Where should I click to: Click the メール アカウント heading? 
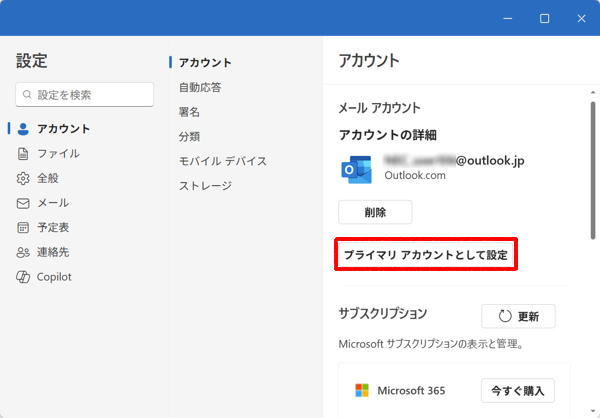pyautogui.click(x=380, y=108)
